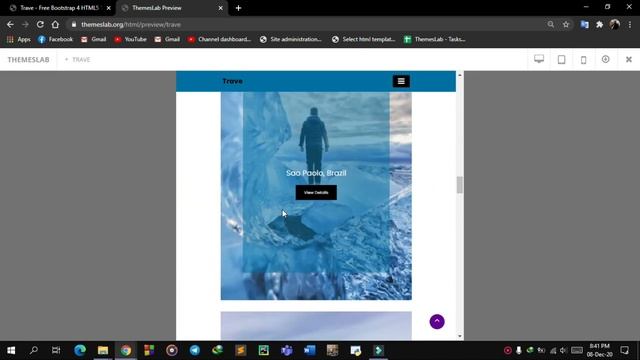The height and width of the screenshot is (360, 640).
Task: Open Sublime Text from taskbar
Action: (x=241, y=350)
